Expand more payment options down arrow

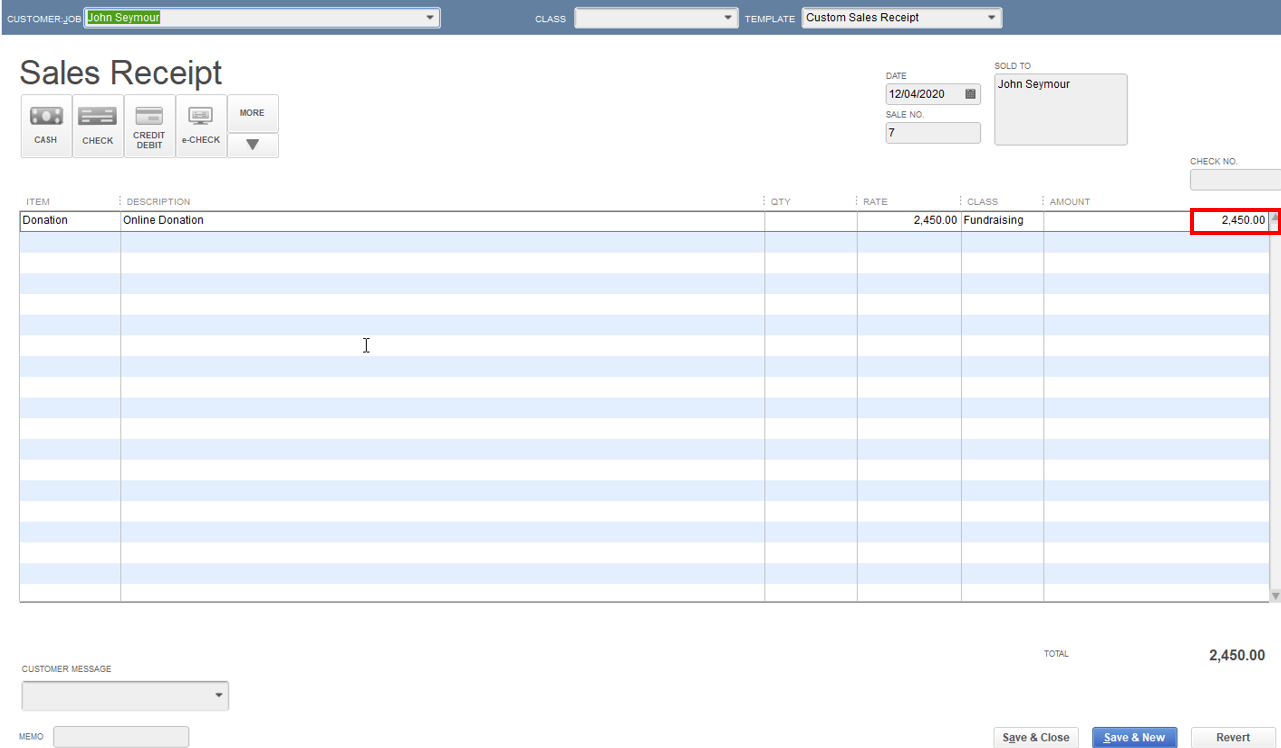(x=253, y=145)
